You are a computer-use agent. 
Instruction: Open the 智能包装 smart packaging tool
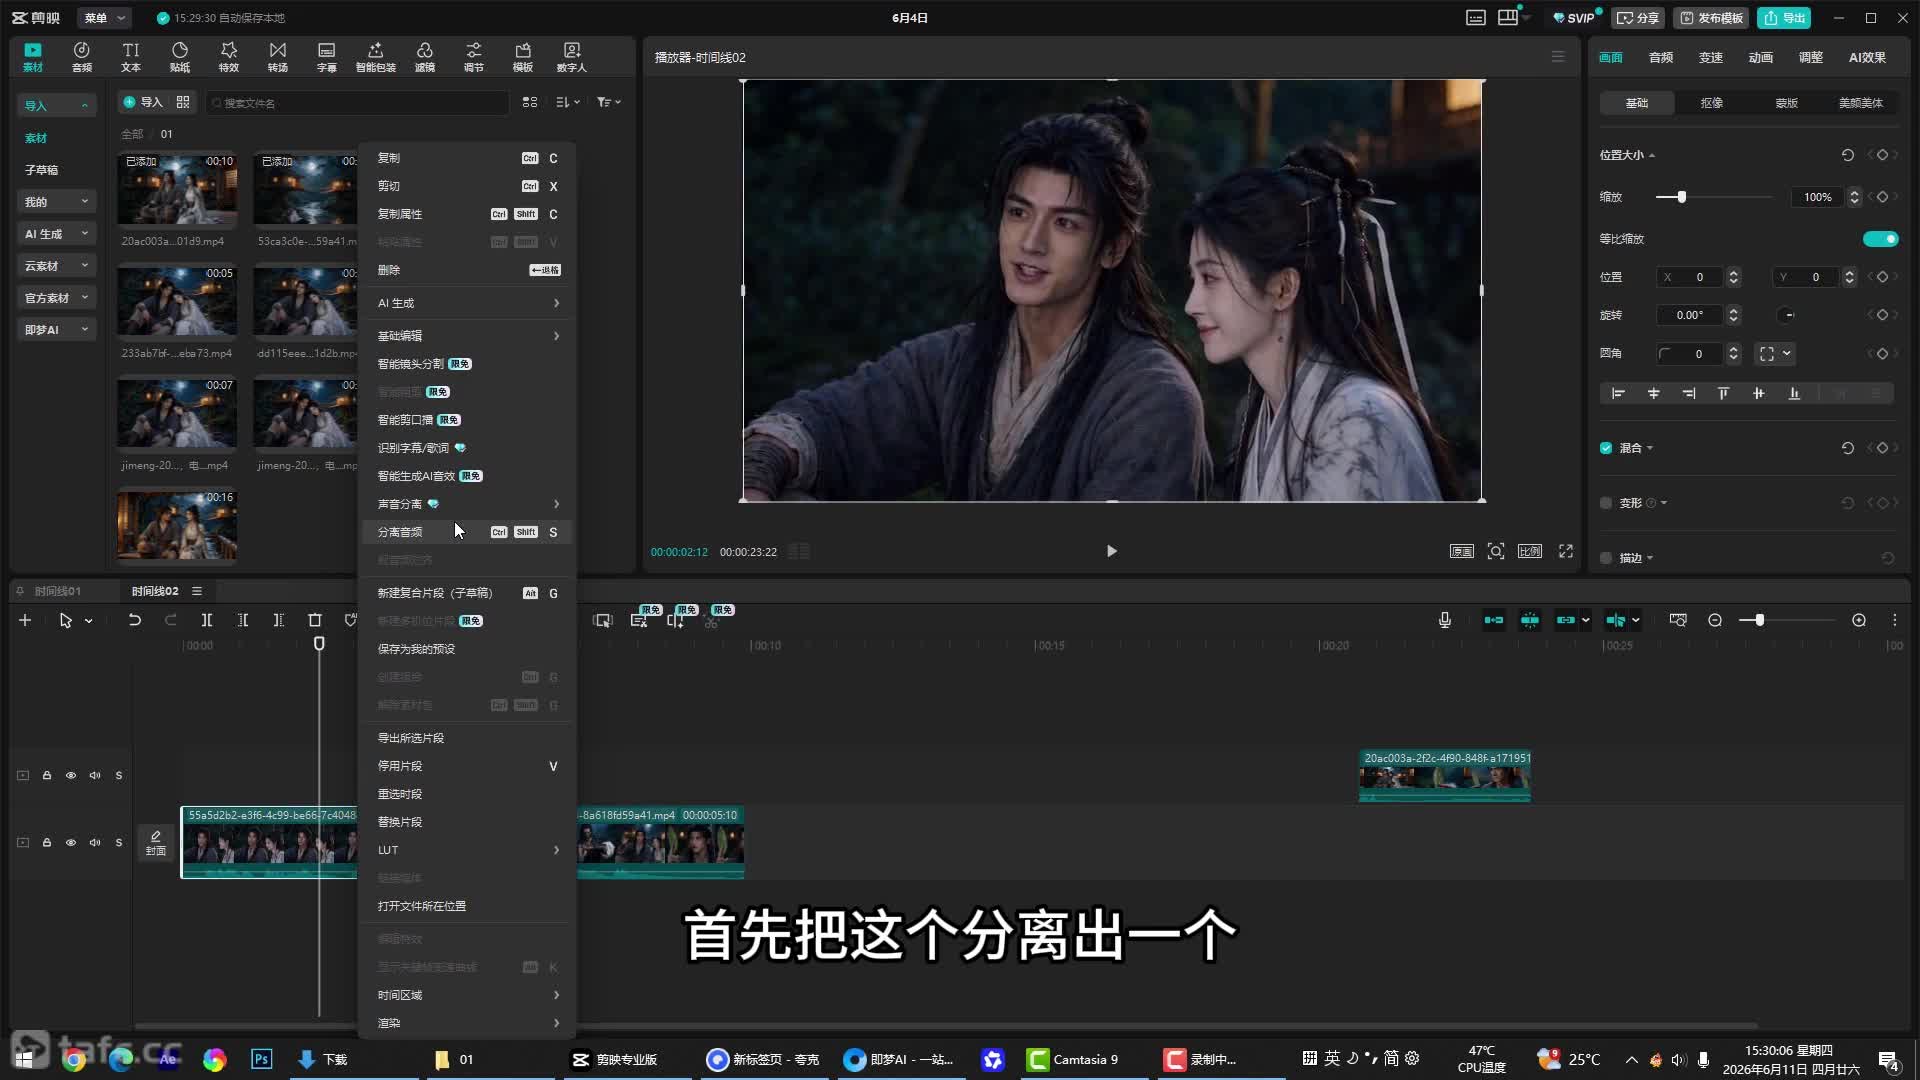376,57
